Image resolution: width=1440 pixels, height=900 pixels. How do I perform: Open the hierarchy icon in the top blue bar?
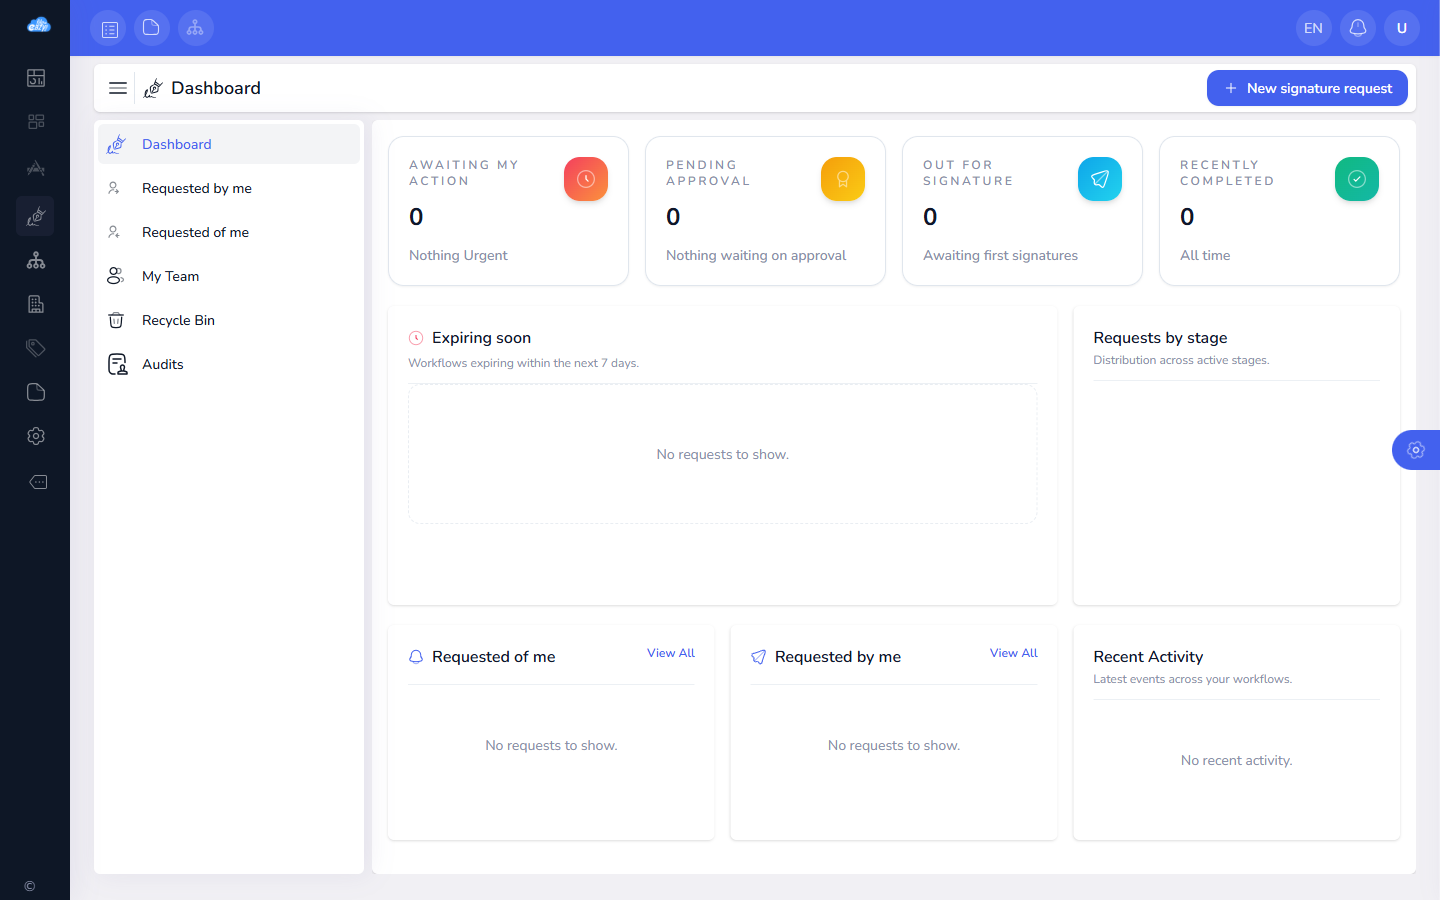pyautogui.click(x=196, y=28)
